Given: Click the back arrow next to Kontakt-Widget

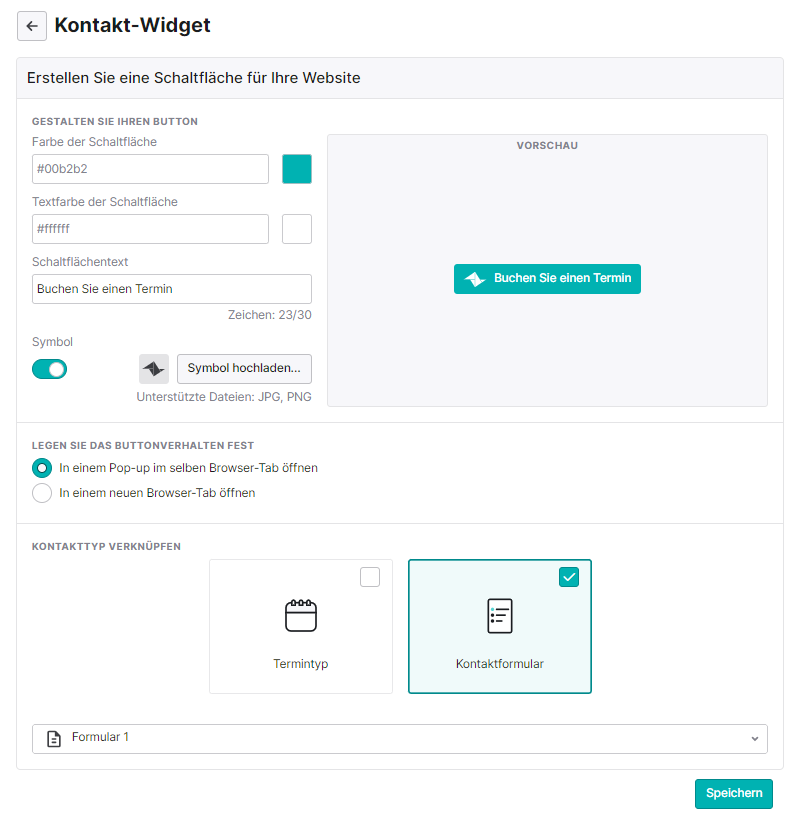Looking at the screenshot, I should [x=32, y=26].
